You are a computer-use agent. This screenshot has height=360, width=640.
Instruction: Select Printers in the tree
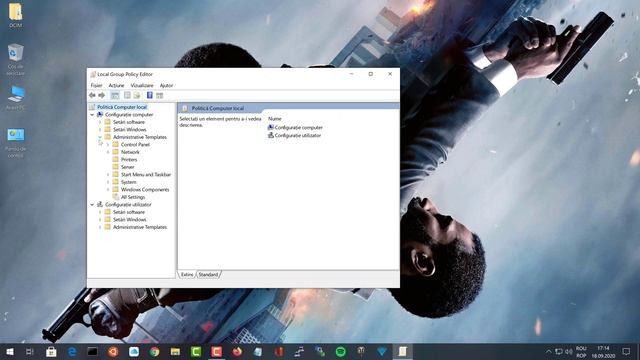129,160
